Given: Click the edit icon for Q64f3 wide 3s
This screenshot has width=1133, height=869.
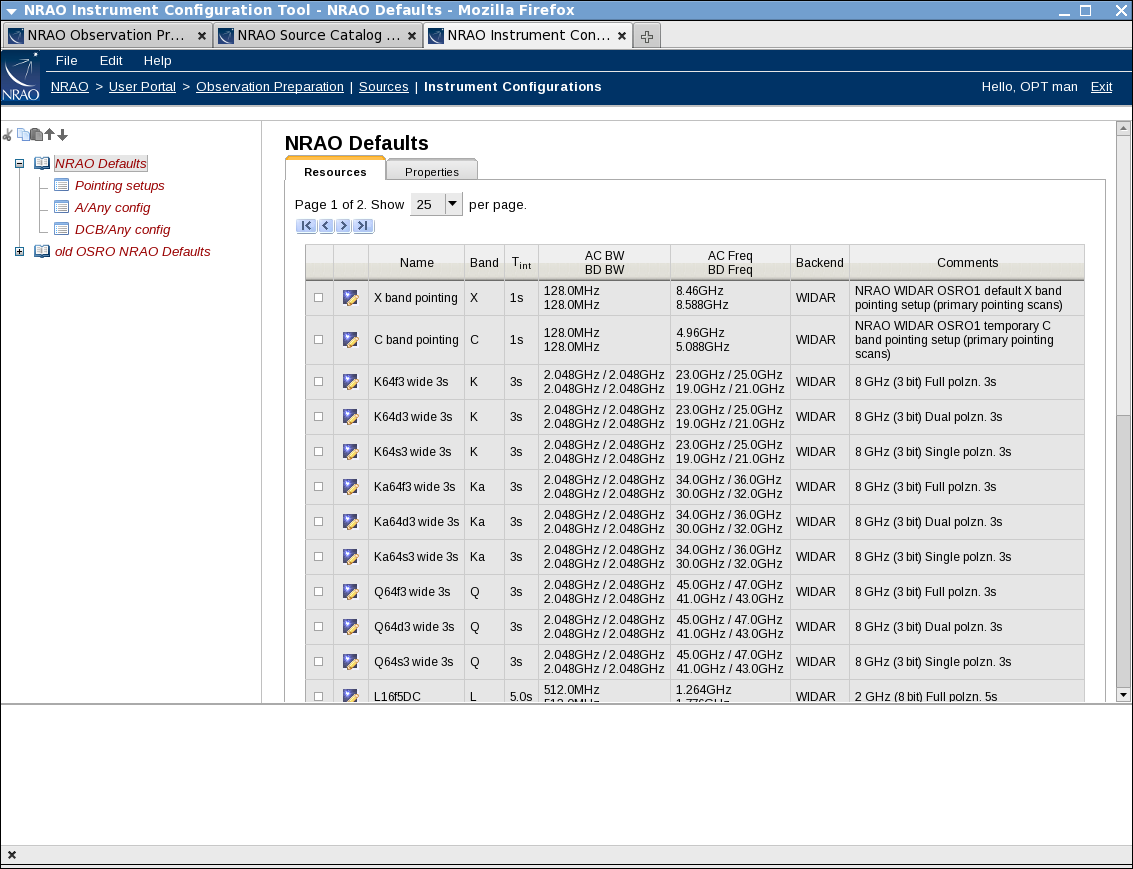Looking at the screenshot, I should pos(350,592).
